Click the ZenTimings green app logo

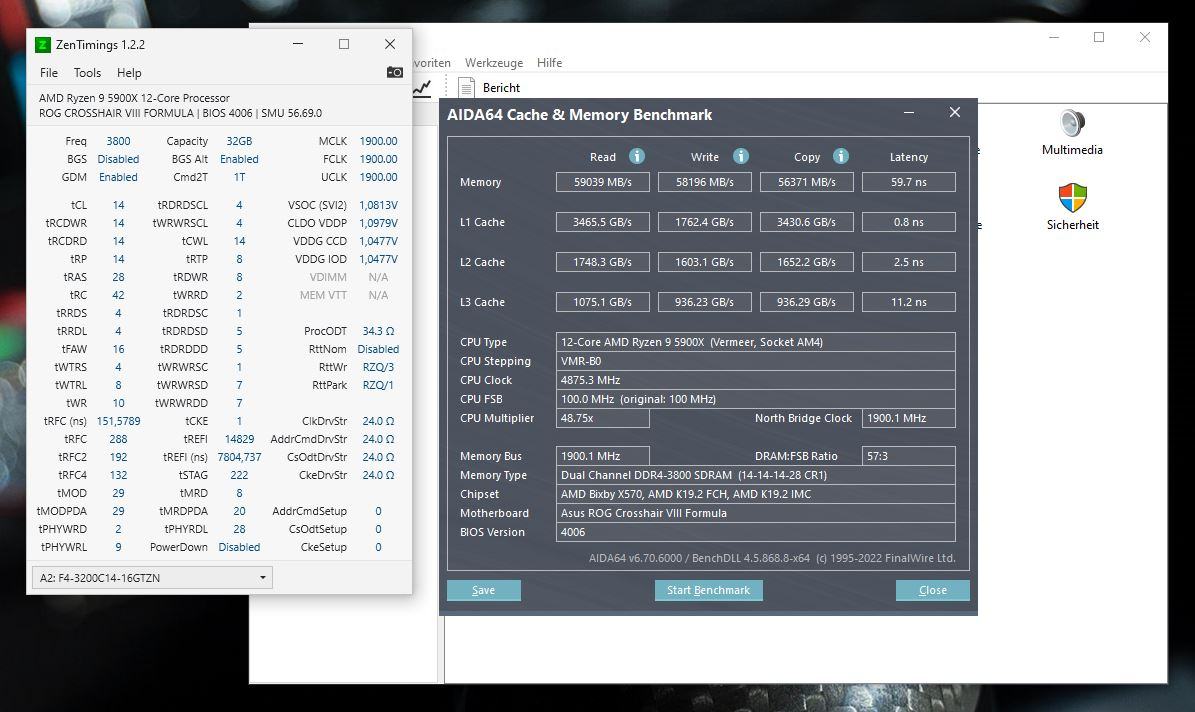point(43,44)
